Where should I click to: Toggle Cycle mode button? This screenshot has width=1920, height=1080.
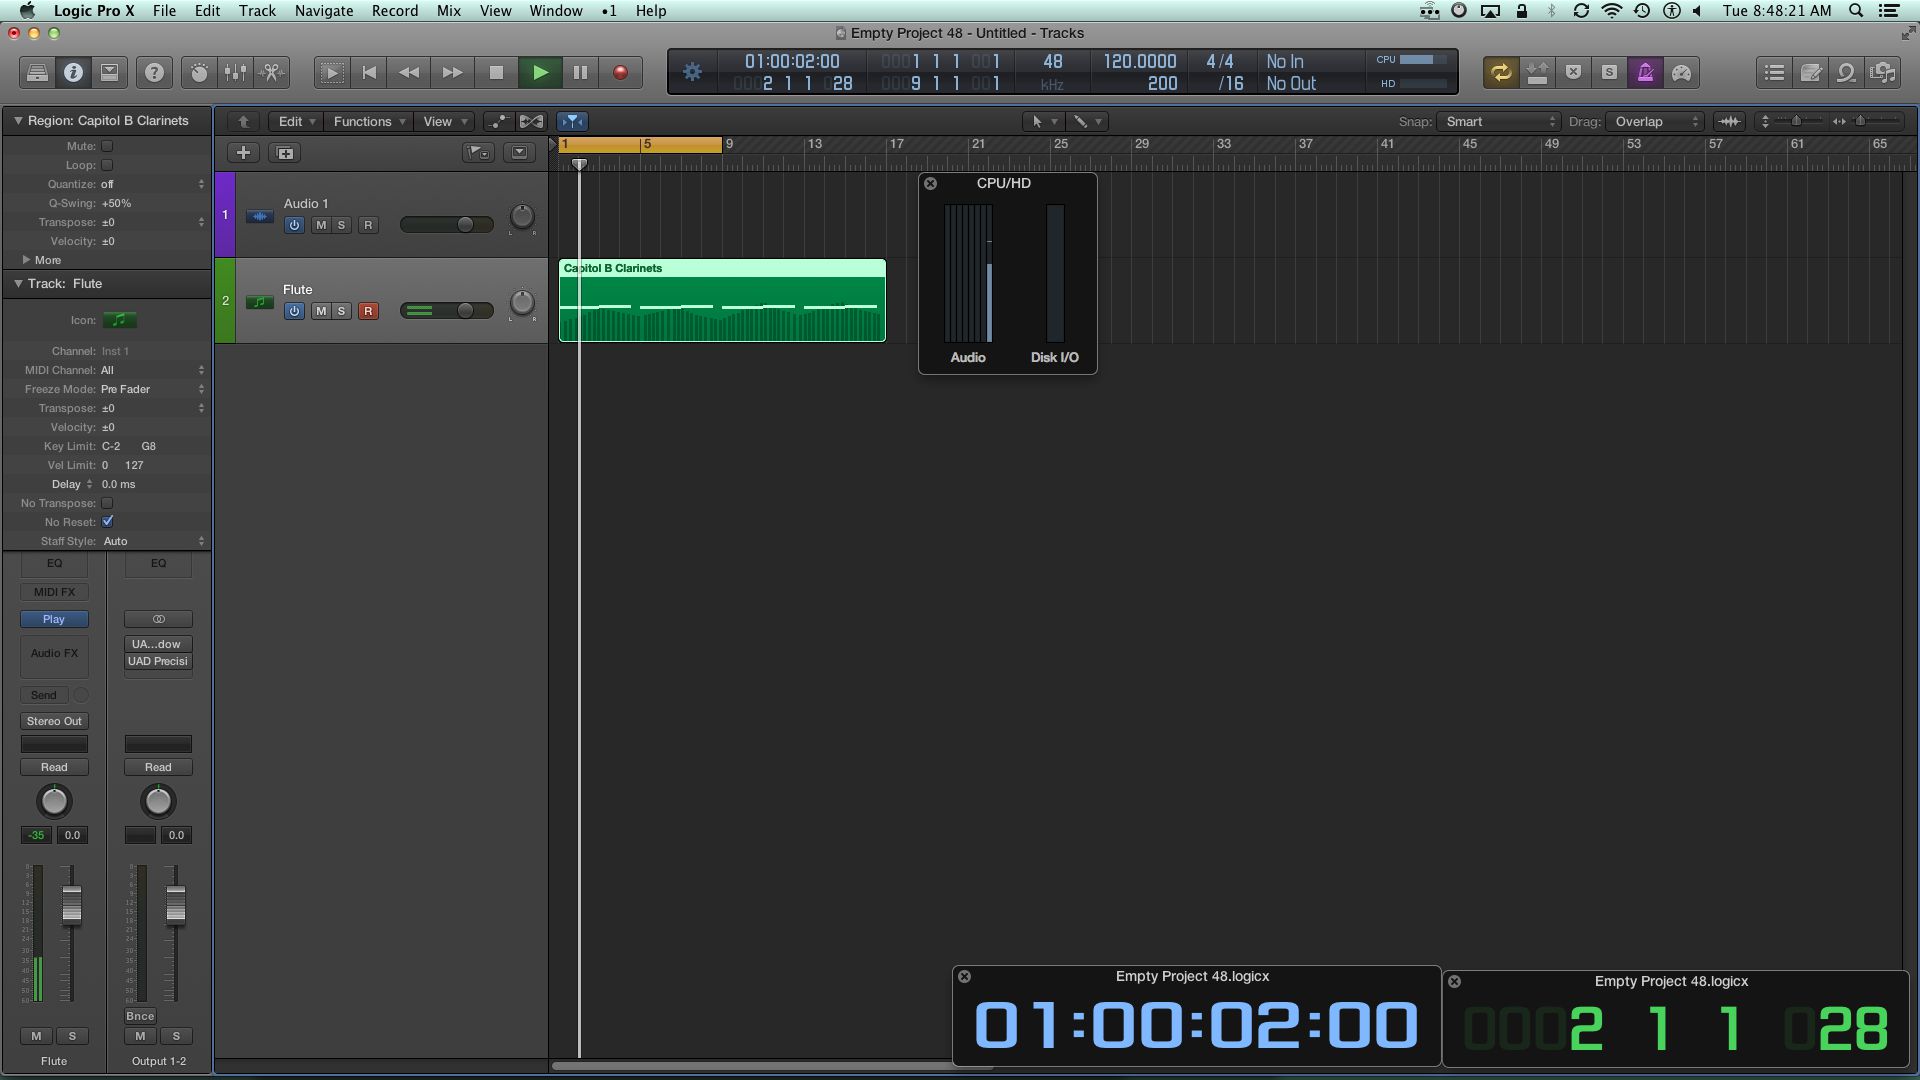coord(1500,72)
